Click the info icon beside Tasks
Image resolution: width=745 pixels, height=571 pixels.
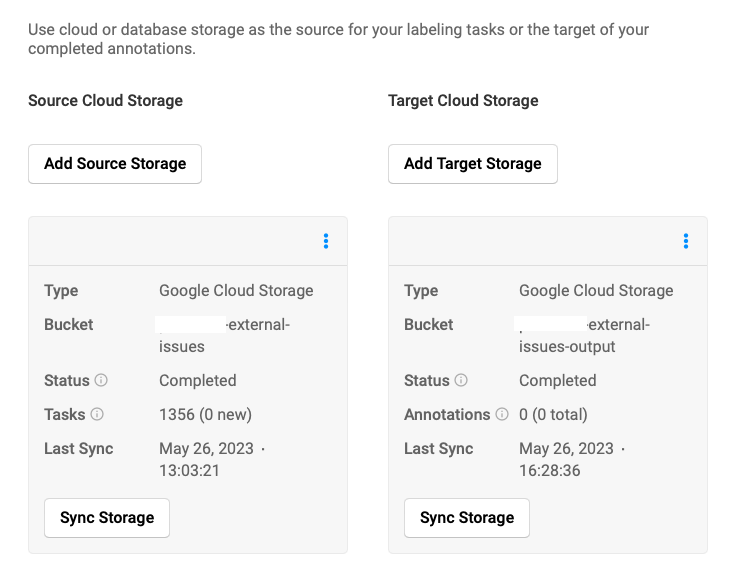pos(97,415)
